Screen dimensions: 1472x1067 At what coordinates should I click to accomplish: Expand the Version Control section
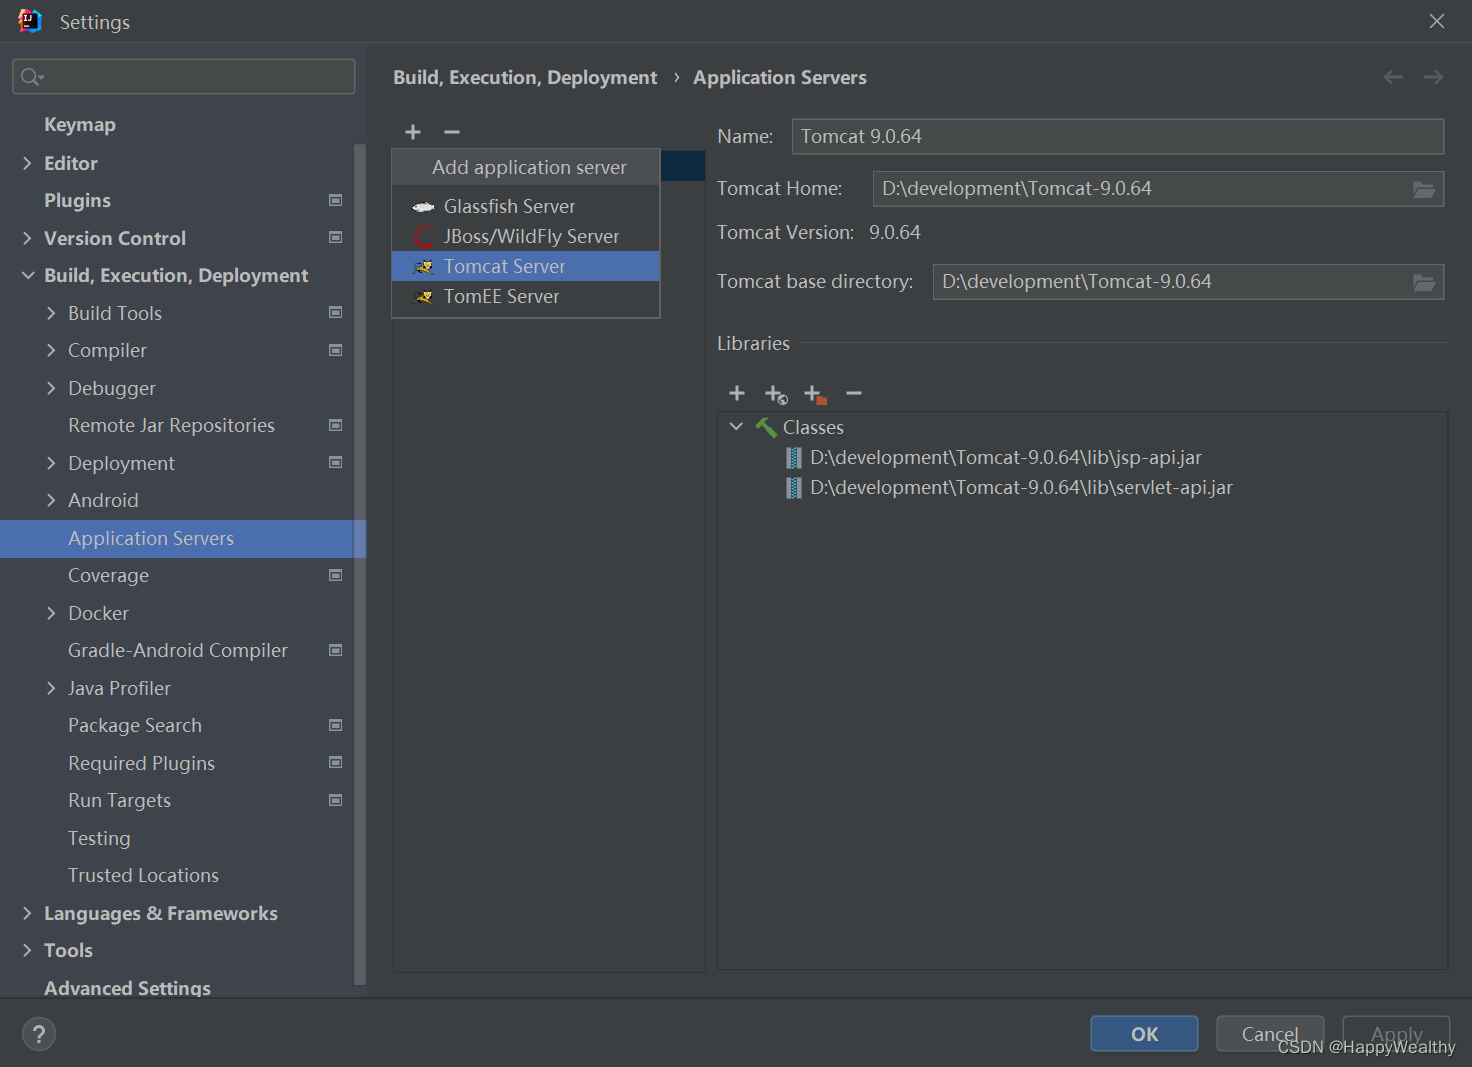tap(27, 238)
